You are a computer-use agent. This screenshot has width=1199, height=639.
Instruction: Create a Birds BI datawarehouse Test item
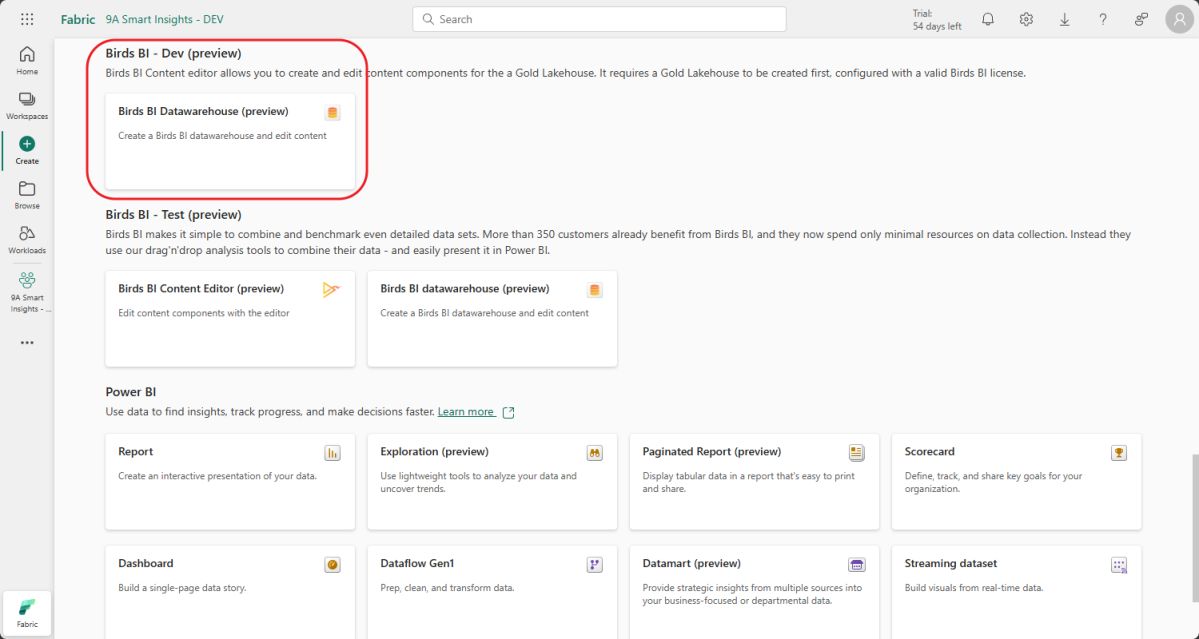click(492, 319)
